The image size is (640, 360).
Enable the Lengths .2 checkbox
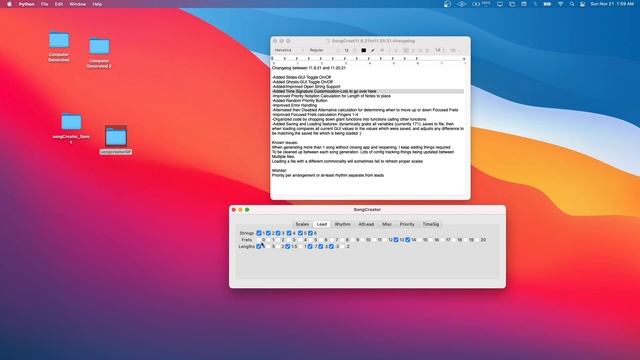342,247
